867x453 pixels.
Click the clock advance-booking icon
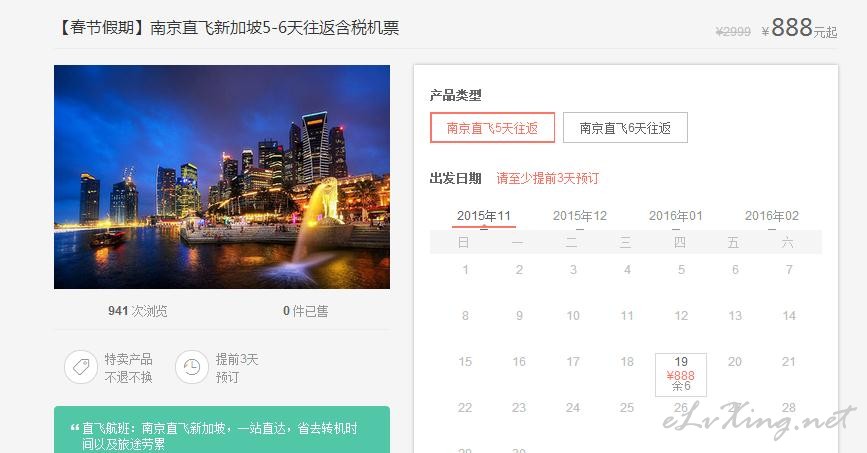click(x=192, y=367)
